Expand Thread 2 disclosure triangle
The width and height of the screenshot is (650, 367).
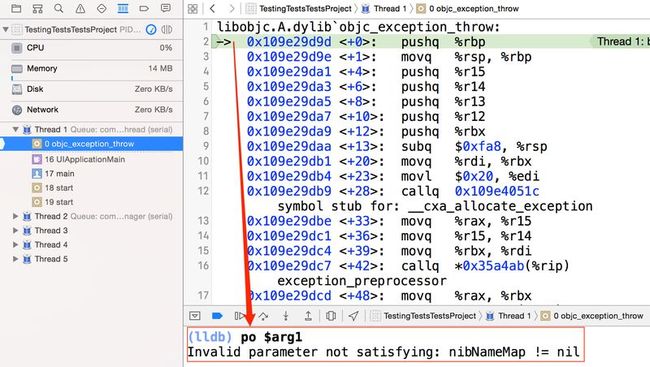(x=15, y=216)
